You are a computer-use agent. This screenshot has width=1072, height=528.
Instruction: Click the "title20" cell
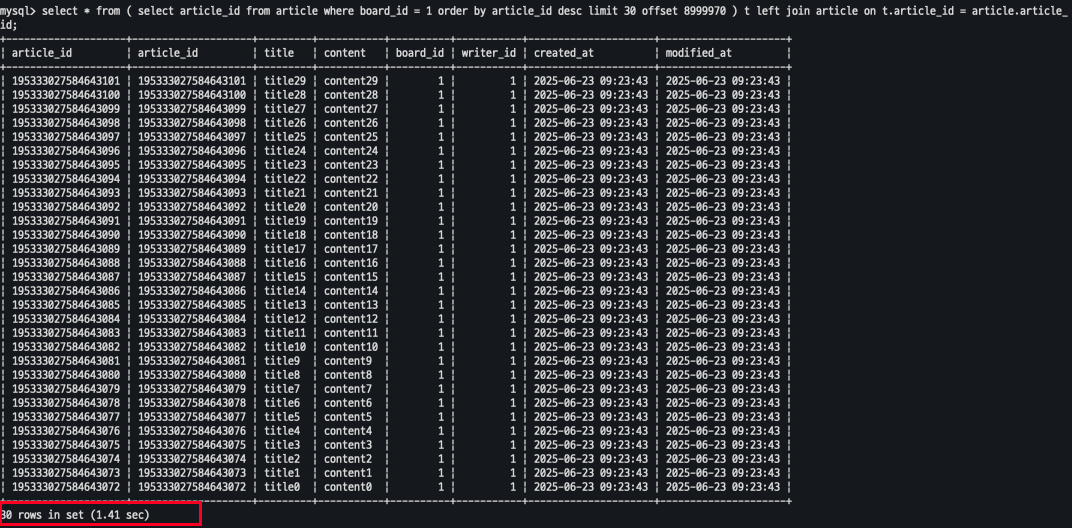click(x=284, y=207)
